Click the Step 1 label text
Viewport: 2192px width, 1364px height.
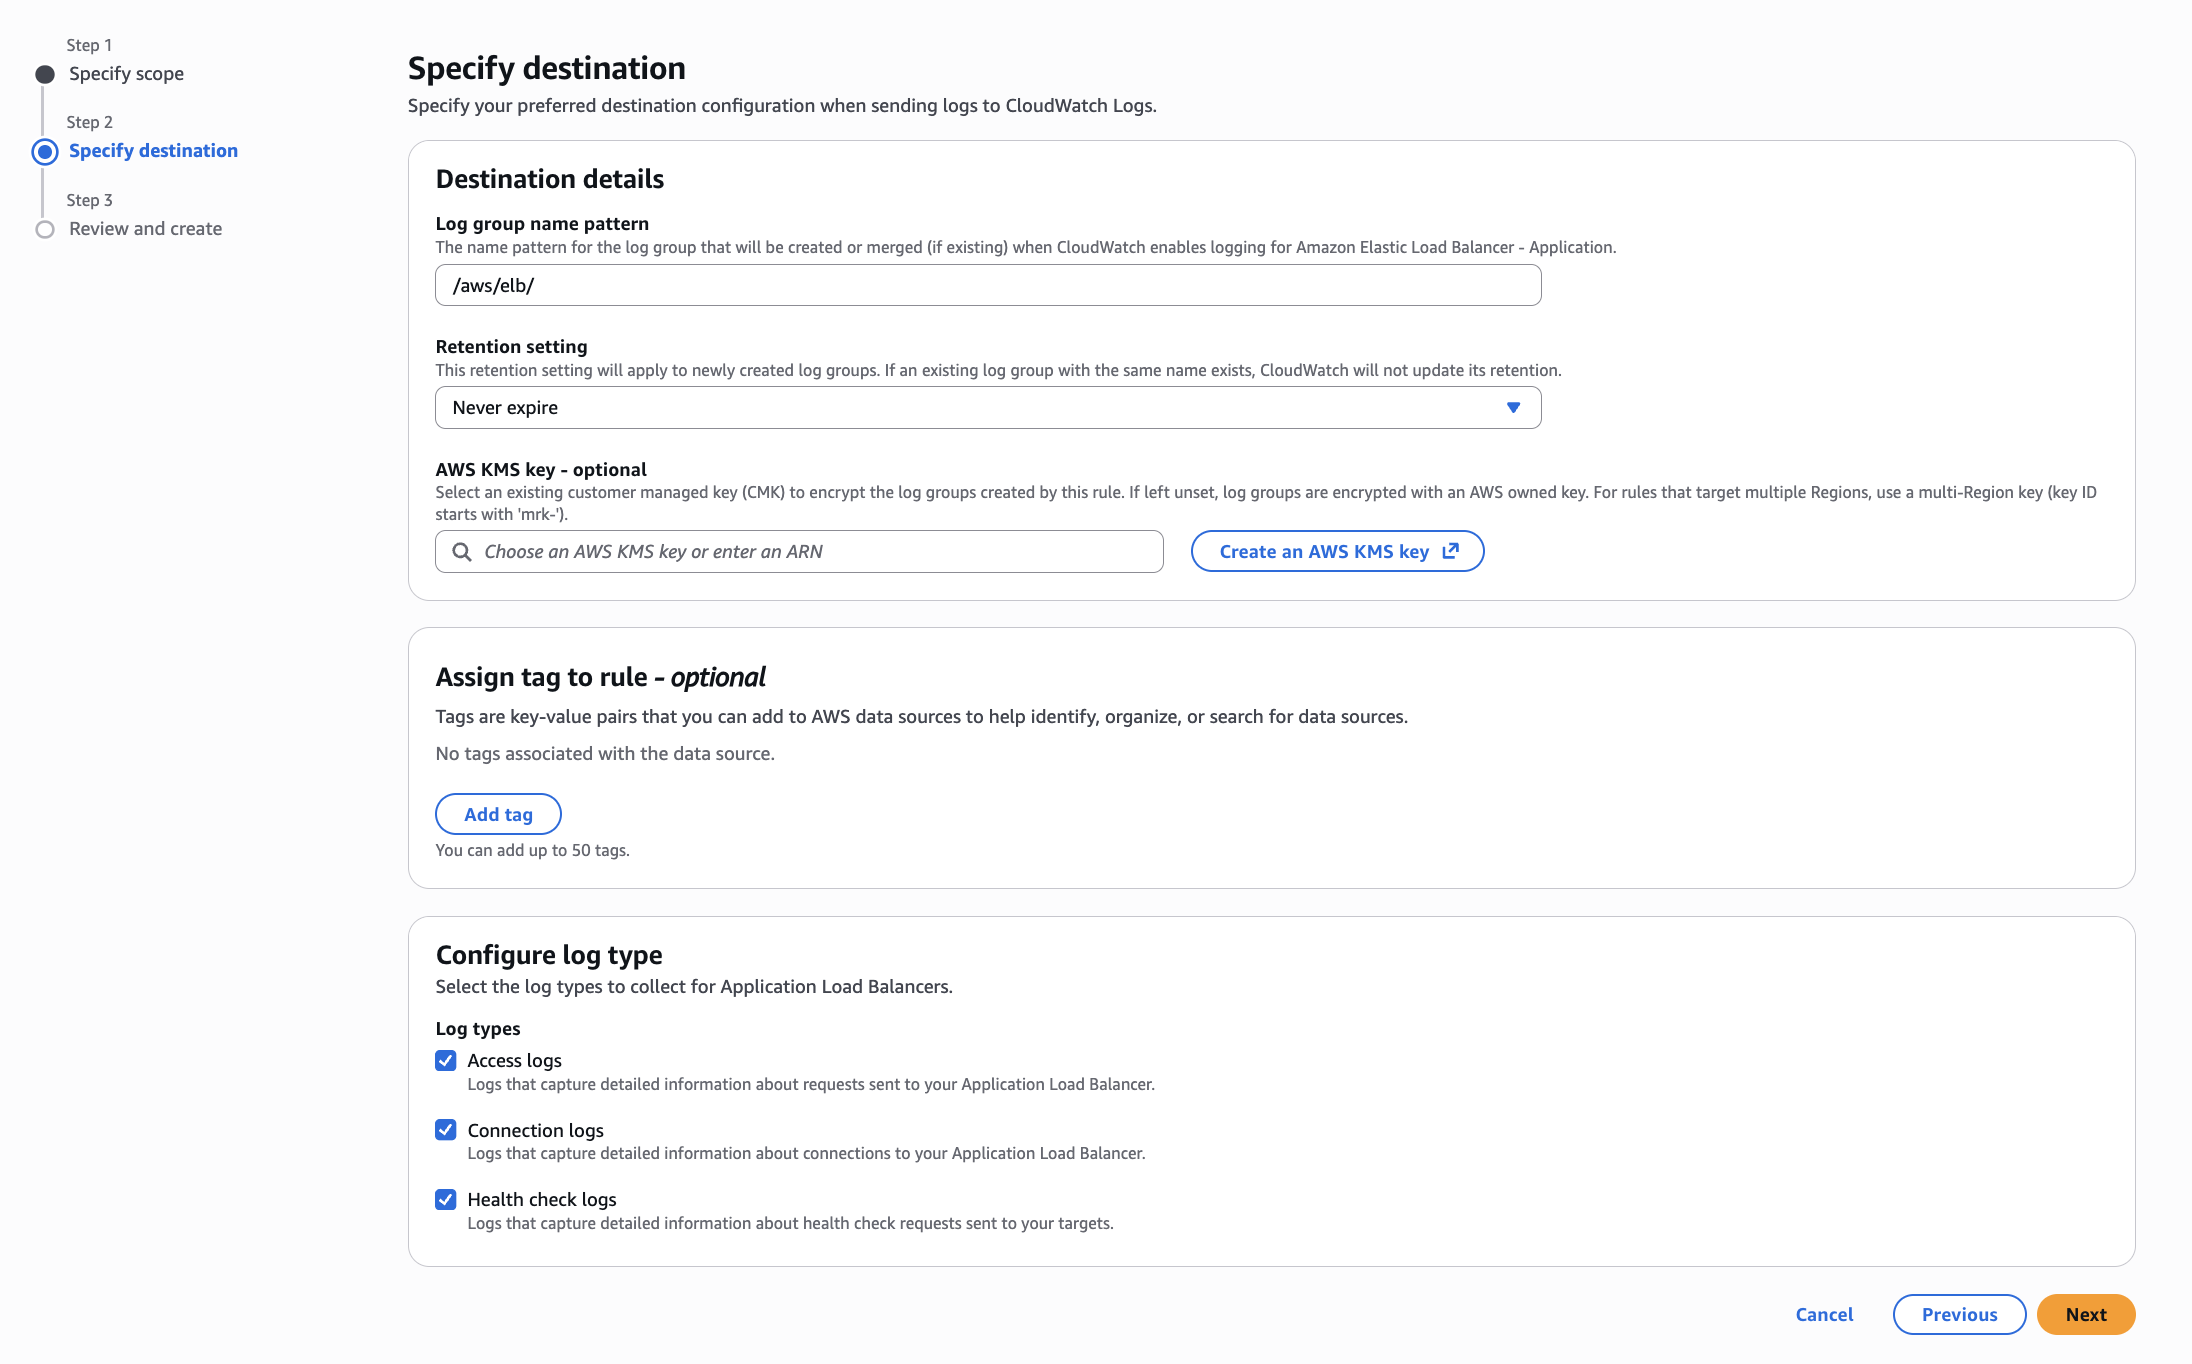click(89, 45)
